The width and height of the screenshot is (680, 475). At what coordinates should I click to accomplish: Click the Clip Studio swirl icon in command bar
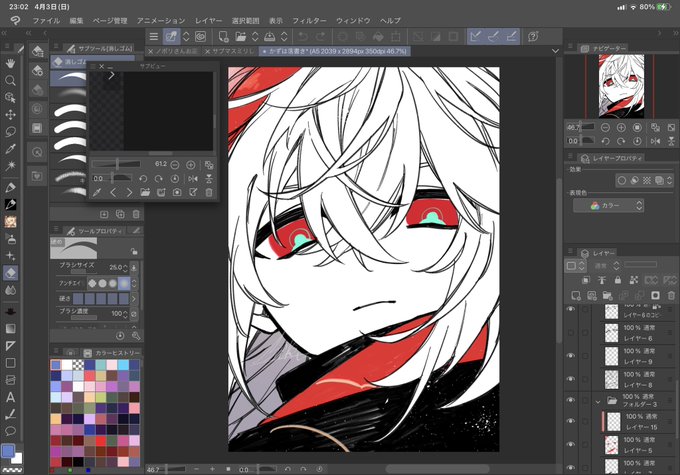click(200, 37)
